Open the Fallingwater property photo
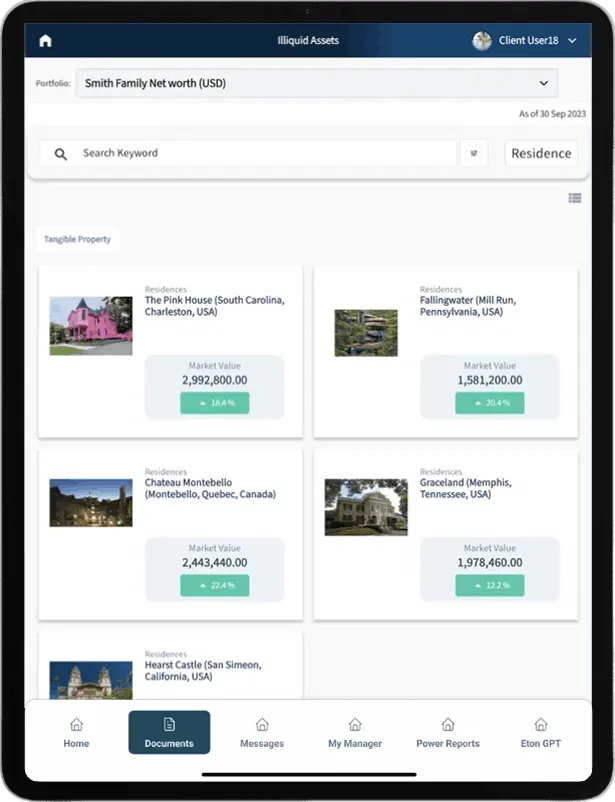Screen dimensions: 615x802 click(366, 332)
